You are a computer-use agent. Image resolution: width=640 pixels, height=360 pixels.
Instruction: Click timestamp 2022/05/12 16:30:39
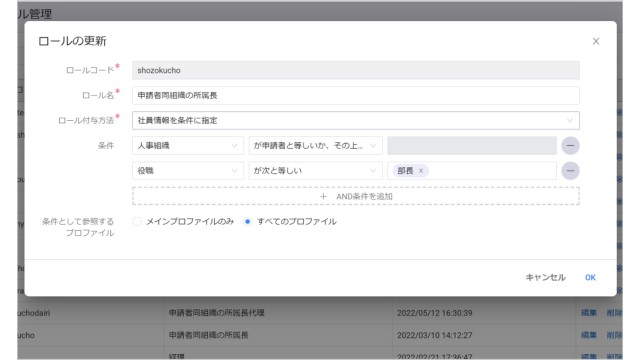click(x=435, y=313)
